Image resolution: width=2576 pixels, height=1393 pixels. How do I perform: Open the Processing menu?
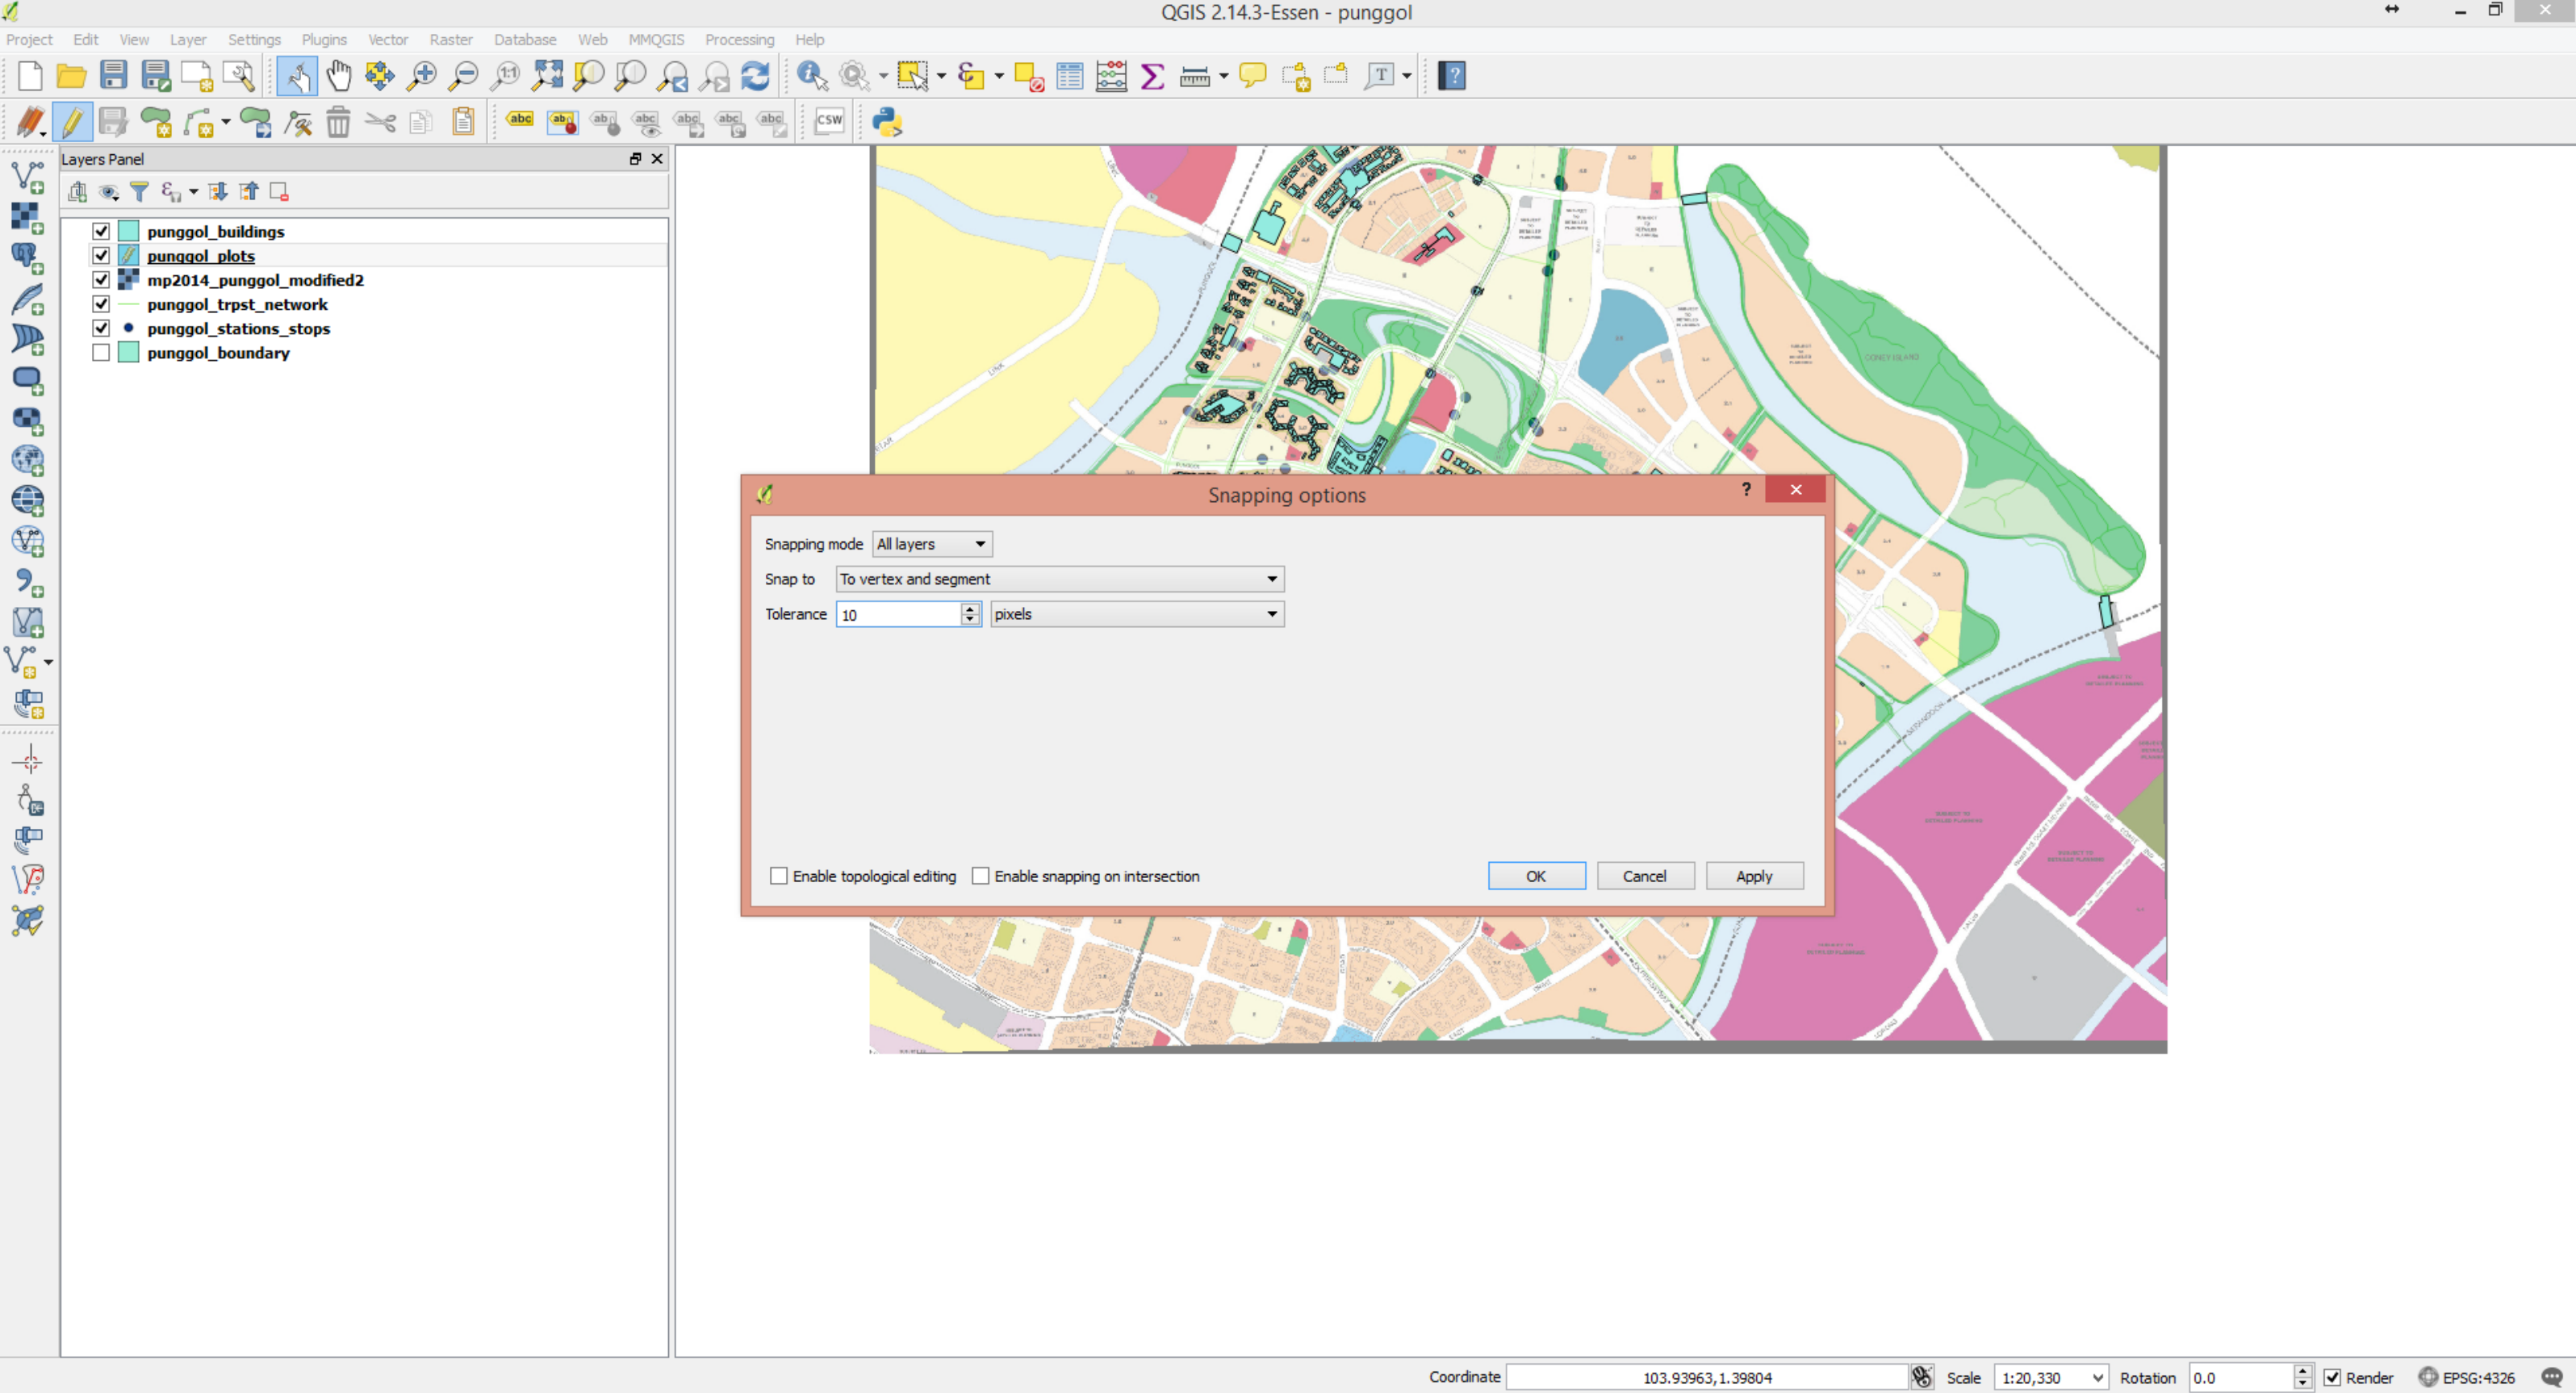click(739, 39)
